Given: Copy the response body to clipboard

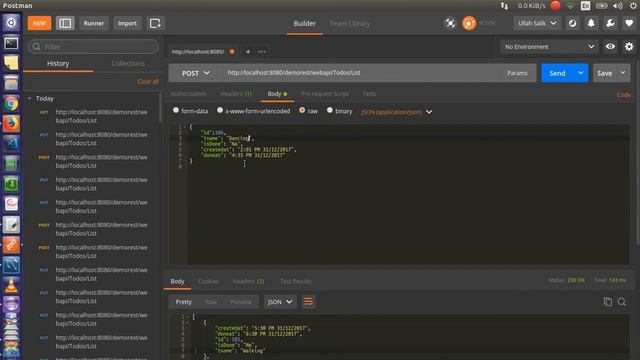Looking at the screenshot, I should tap(607, 302).
